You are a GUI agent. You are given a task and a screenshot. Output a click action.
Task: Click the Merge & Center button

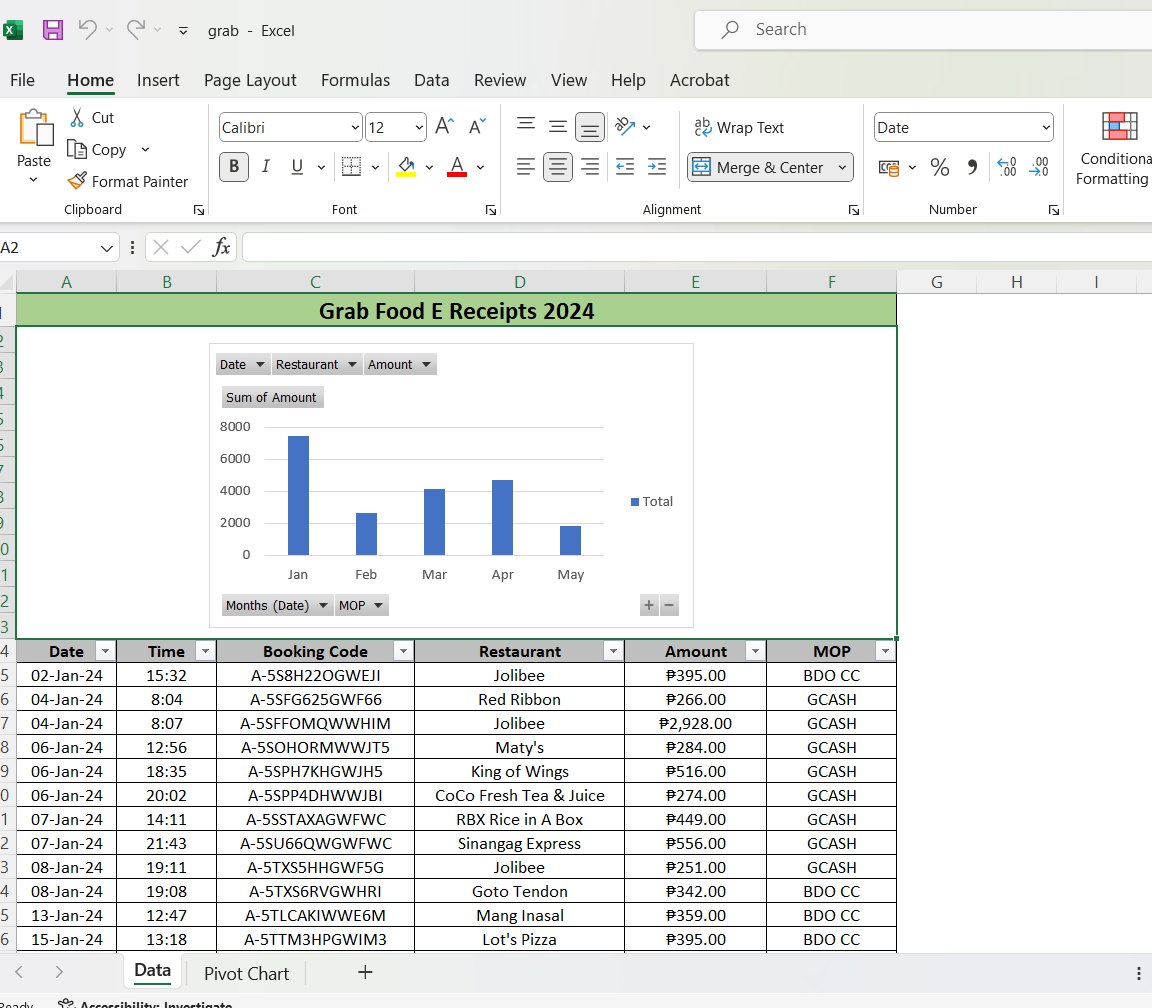tap(759, 167)
